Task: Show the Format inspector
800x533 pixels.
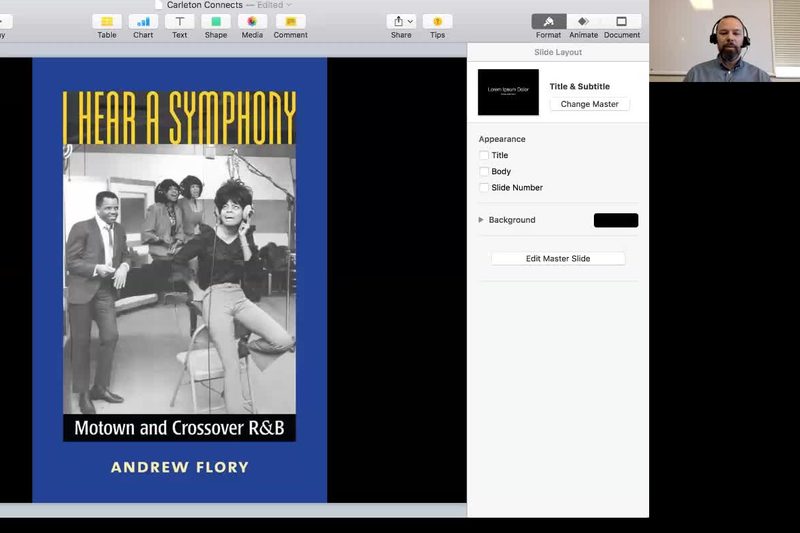Action: [548, 21]
